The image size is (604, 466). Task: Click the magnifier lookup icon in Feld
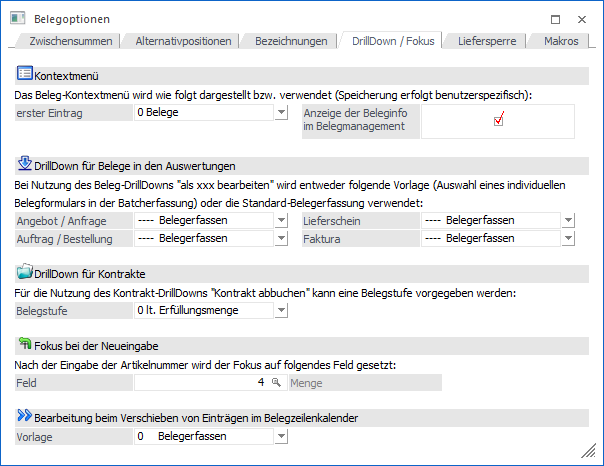click(x=276, y=383)
